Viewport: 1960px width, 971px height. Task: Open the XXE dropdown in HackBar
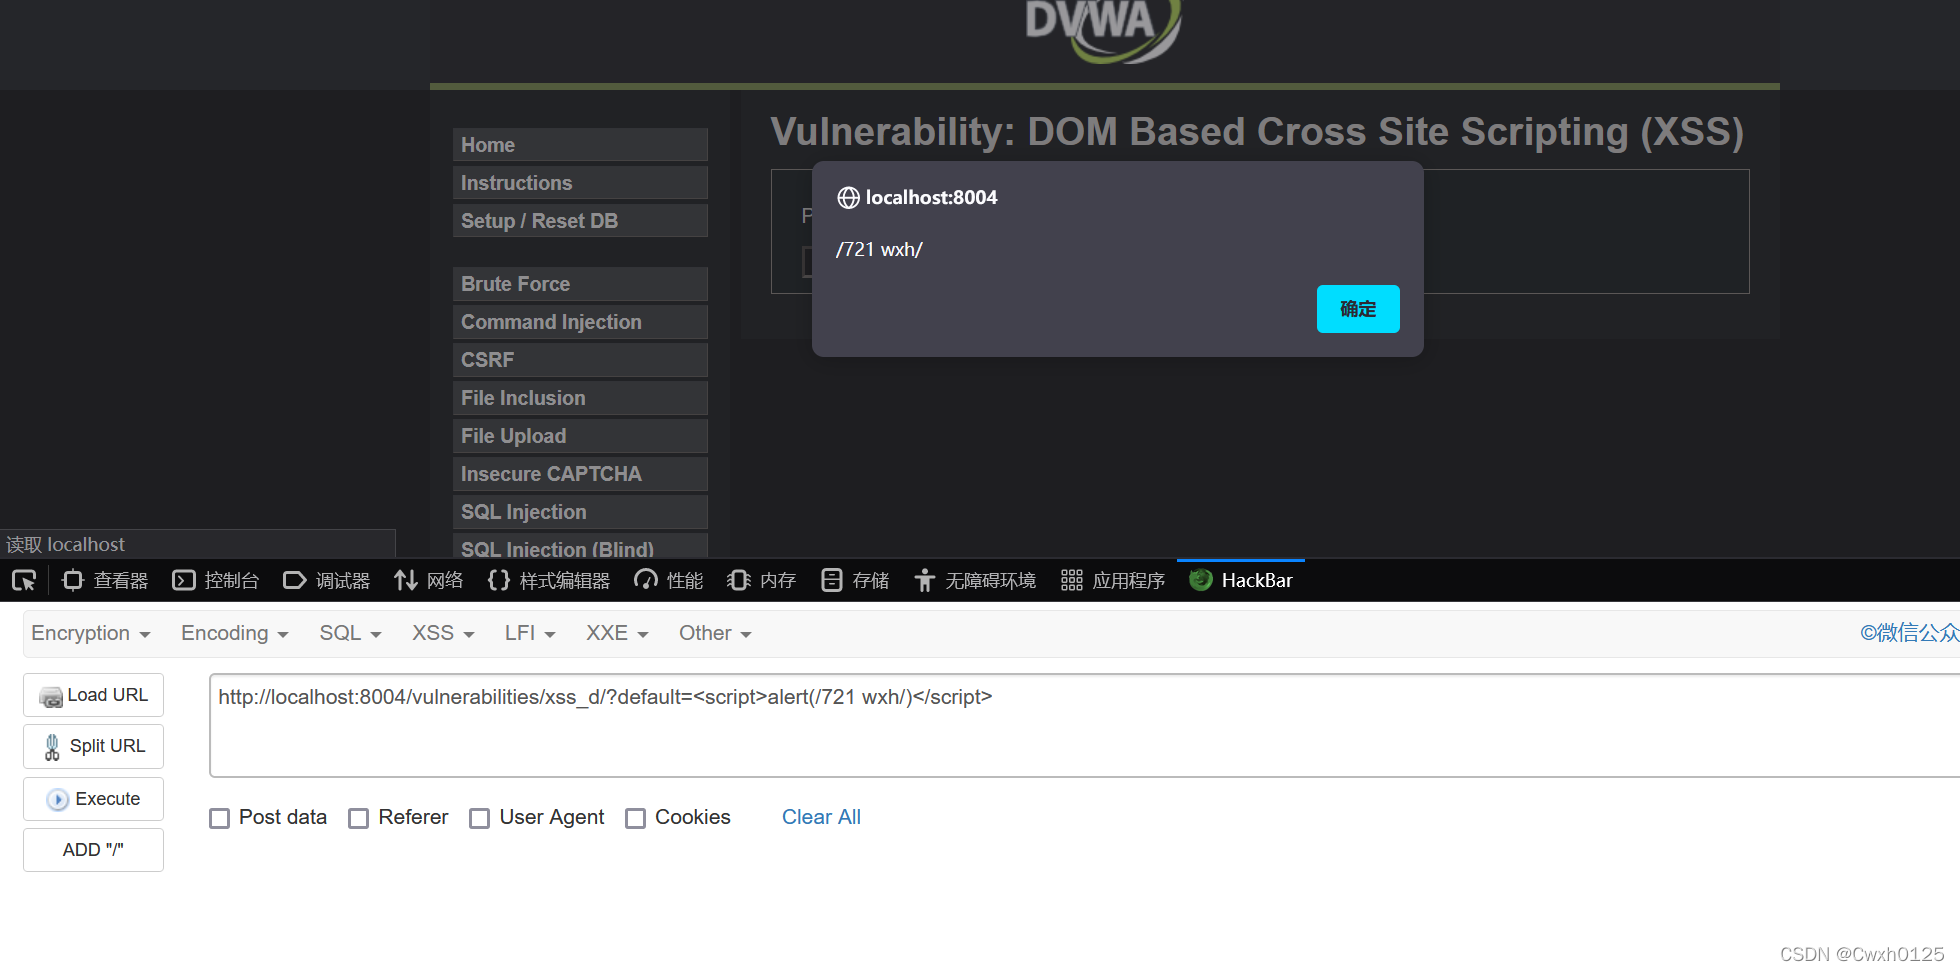pos(617,633)
